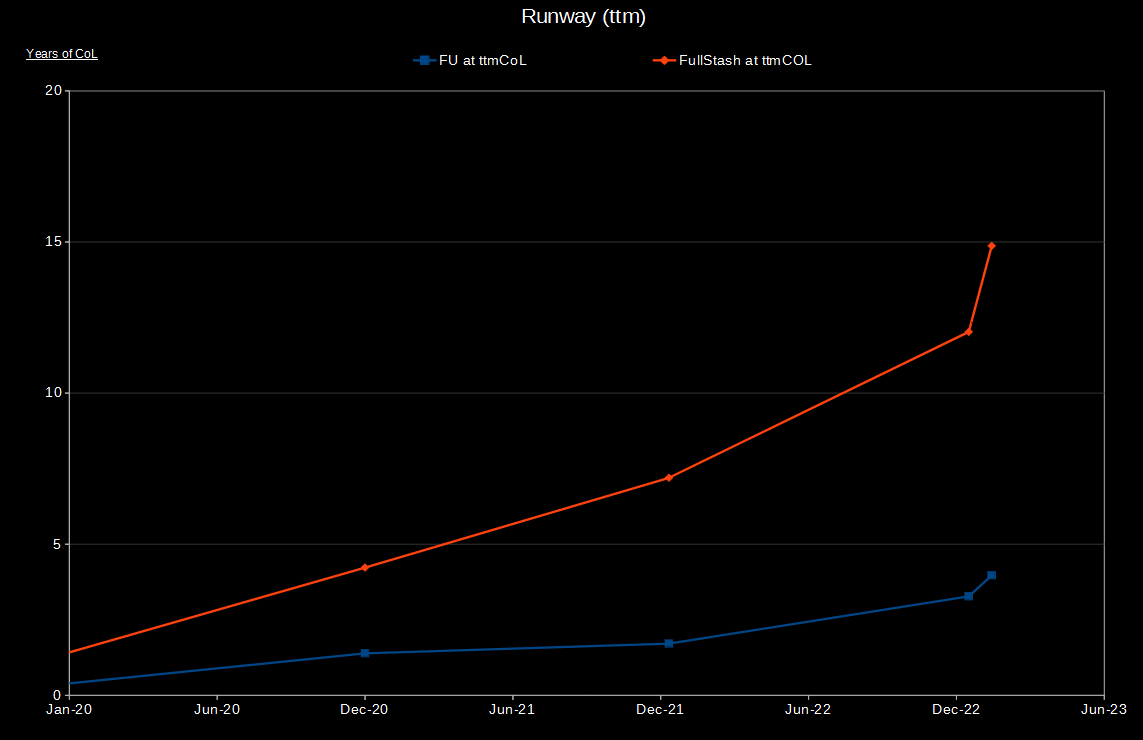The width and height of the screenshot is (1143, 740).
Task: Click the y-axis label 5
Action: pos(58,544)
